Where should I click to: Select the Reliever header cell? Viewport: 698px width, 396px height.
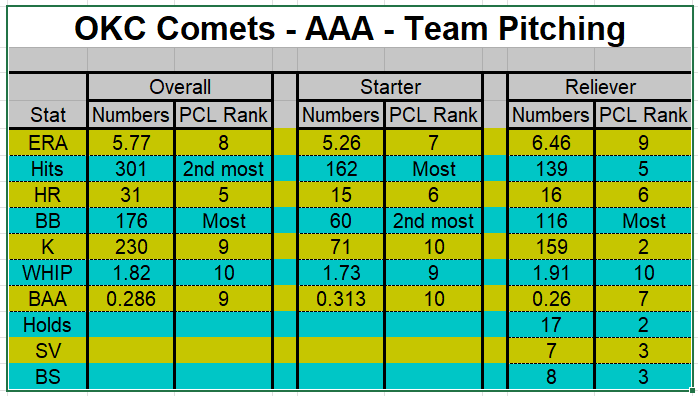(x=600, y=87)
